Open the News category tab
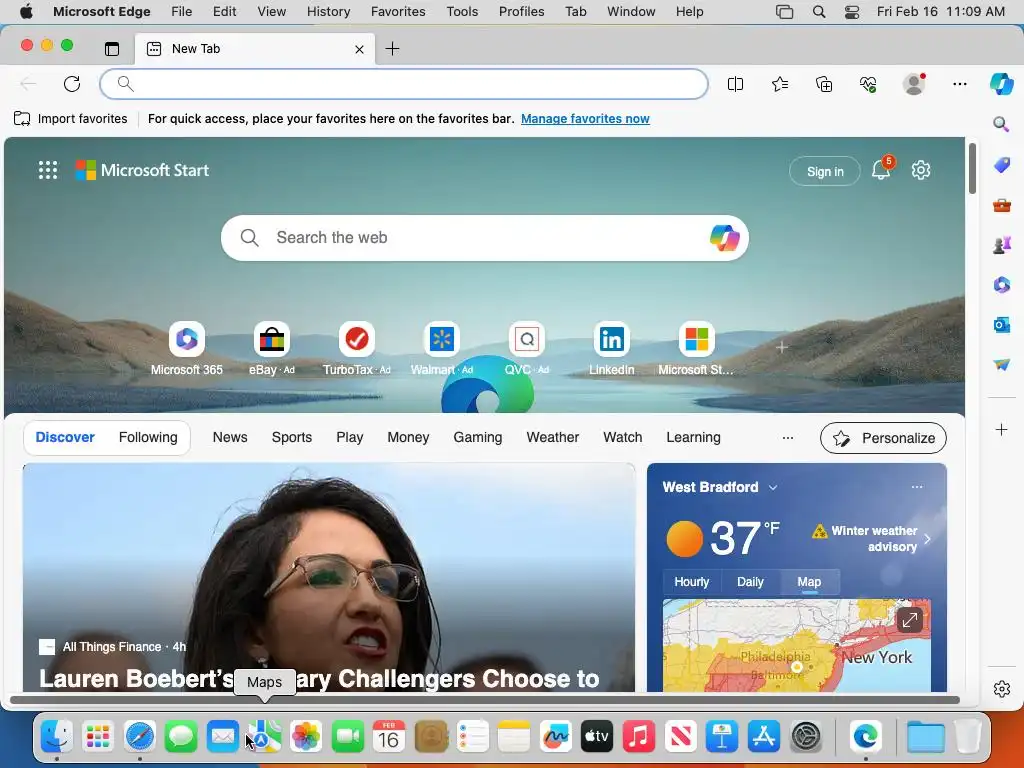Image resolution: width=1024 pixels, height=768 pixels. pyautogui.click(x=230, y=438)
